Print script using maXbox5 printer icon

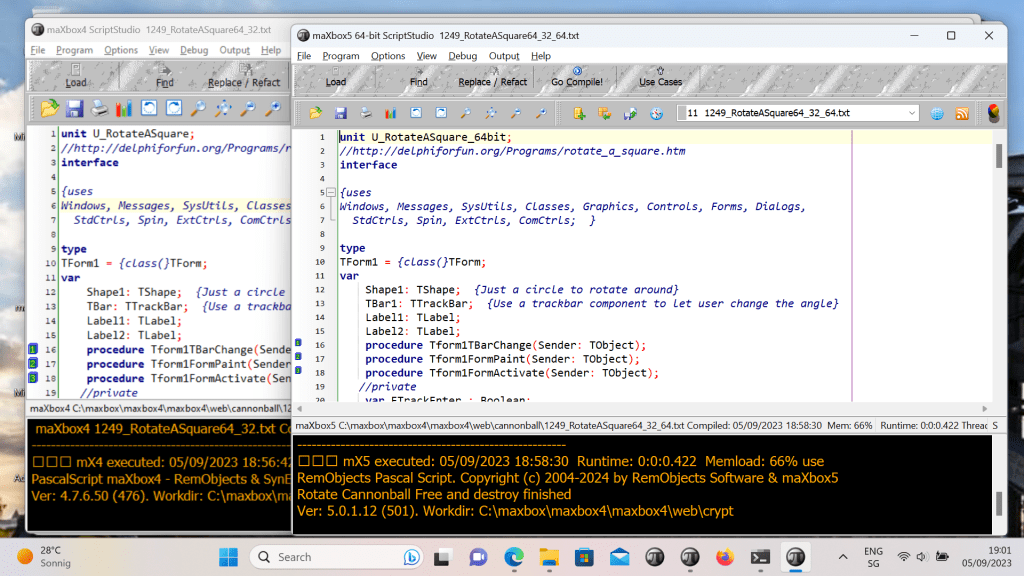(x=365, y=113)
